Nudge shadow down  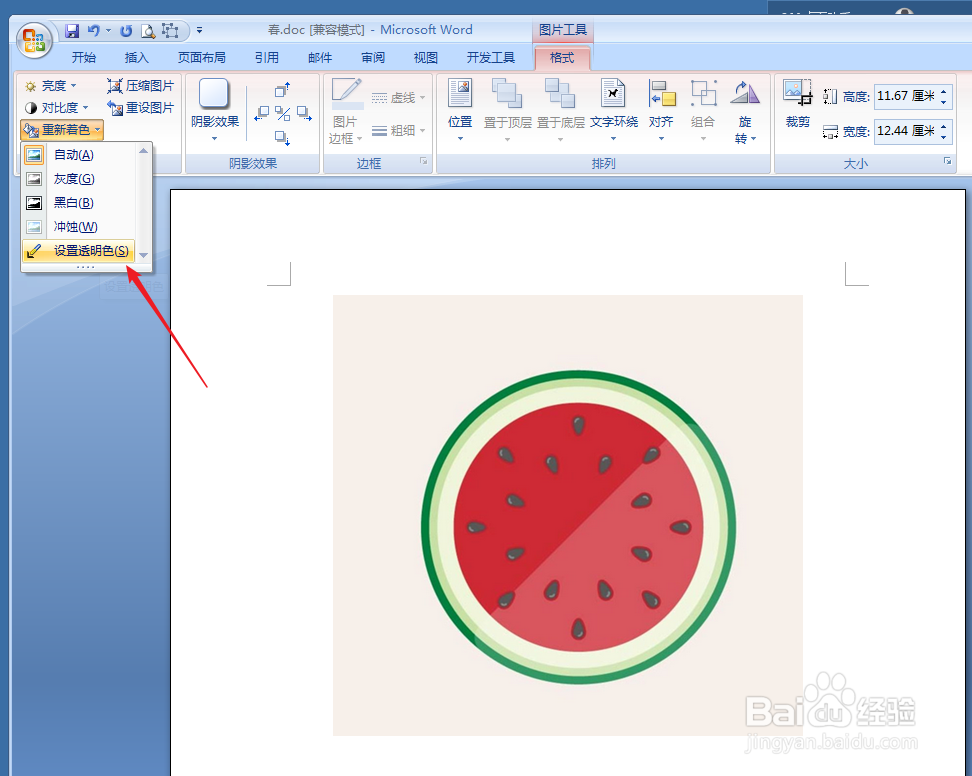point(283,138)
